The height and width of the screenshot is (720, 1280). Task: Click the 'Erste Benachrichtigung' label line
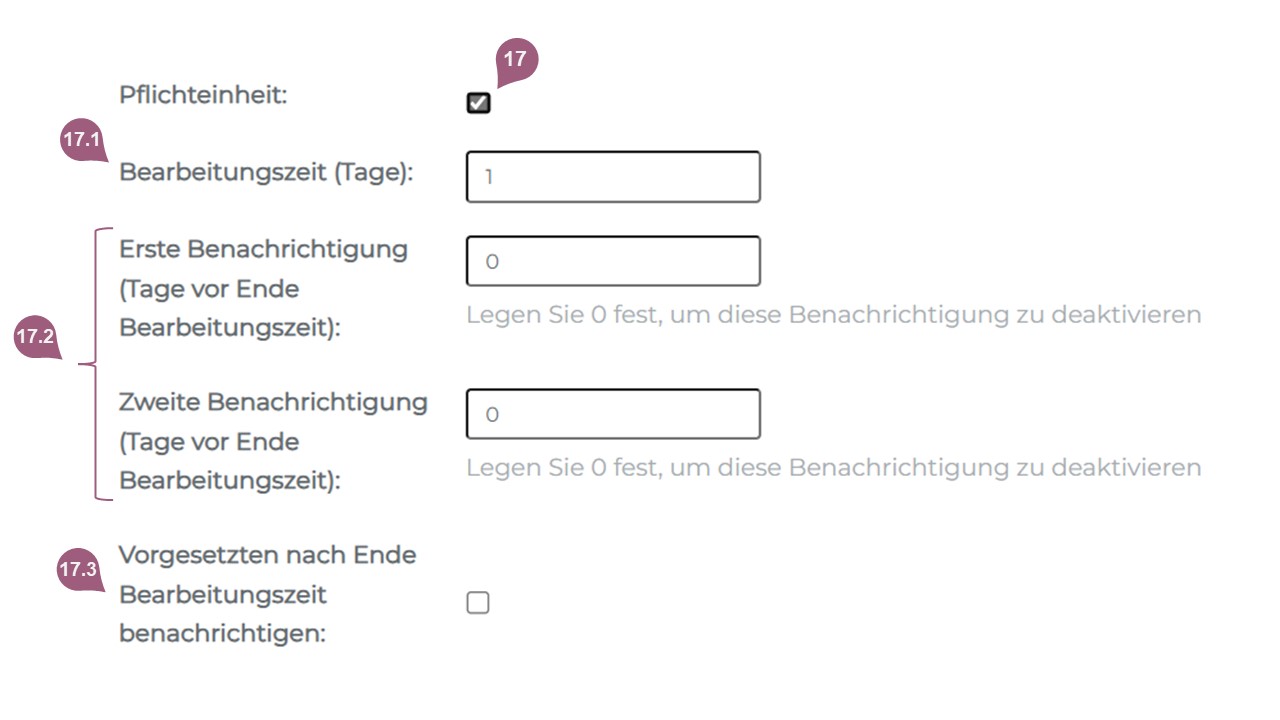coord(263,249)
